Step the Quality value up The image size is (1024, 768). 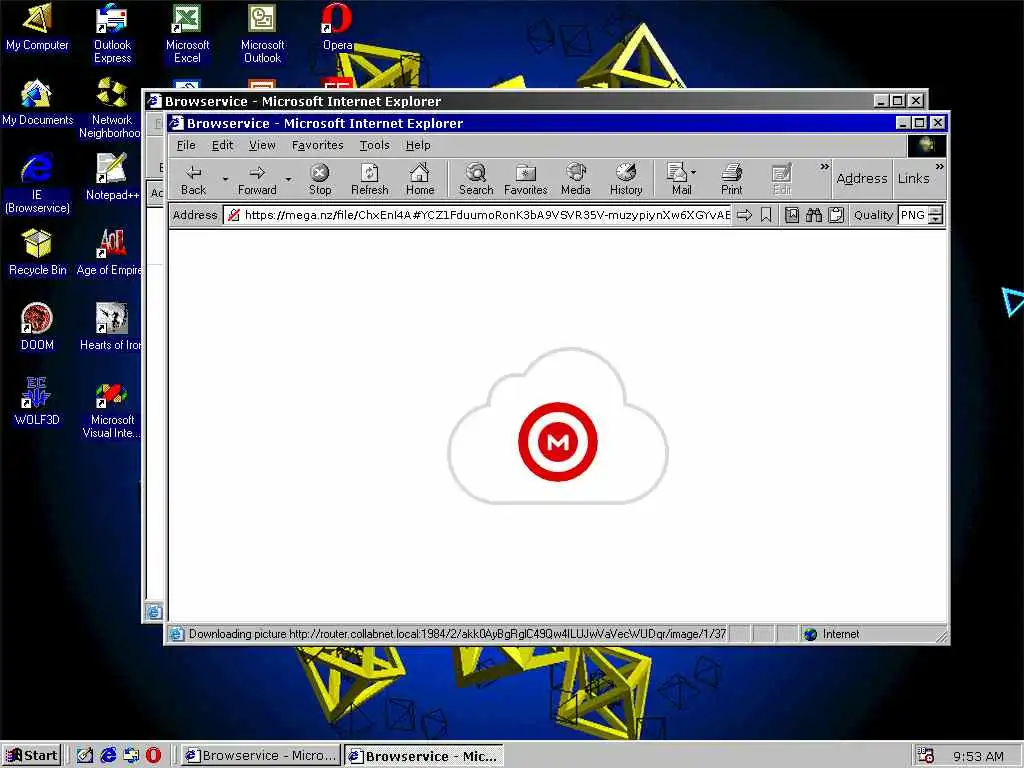click(x=936, y=210)
